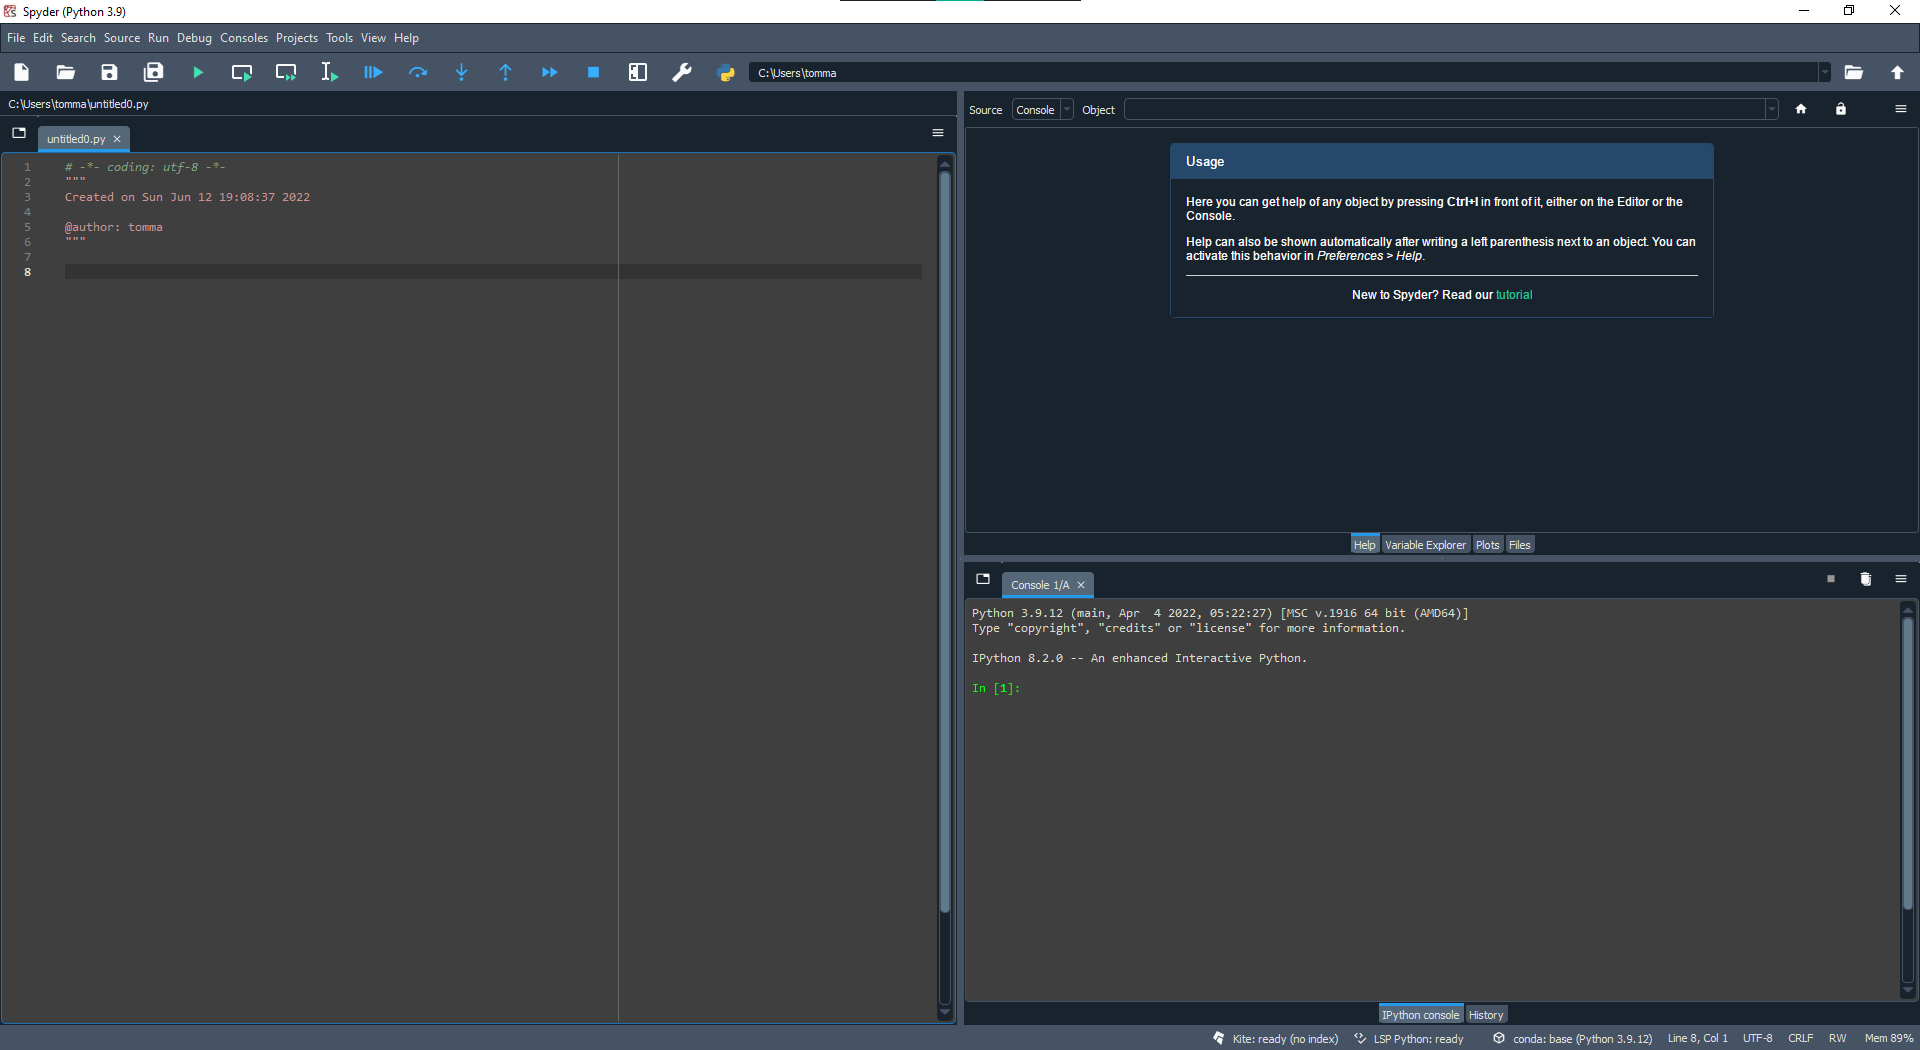This screenshot has height=1050, width=1920.
Task: Run file with green play button
Action: [197, 72]
